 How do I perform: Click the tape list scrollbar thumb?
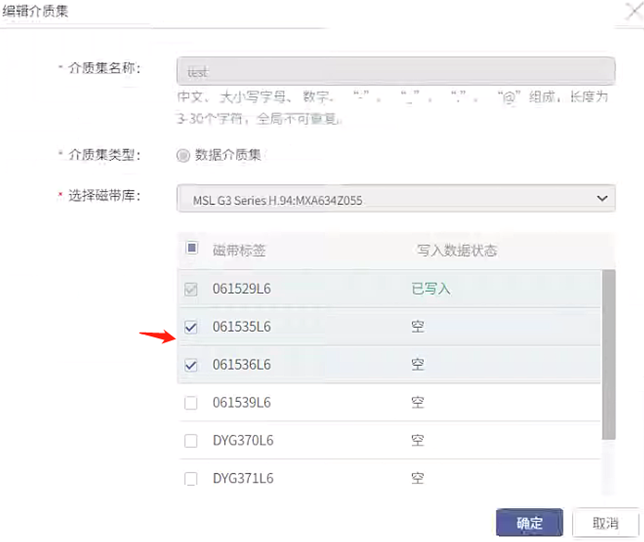(x=609, y=355)
